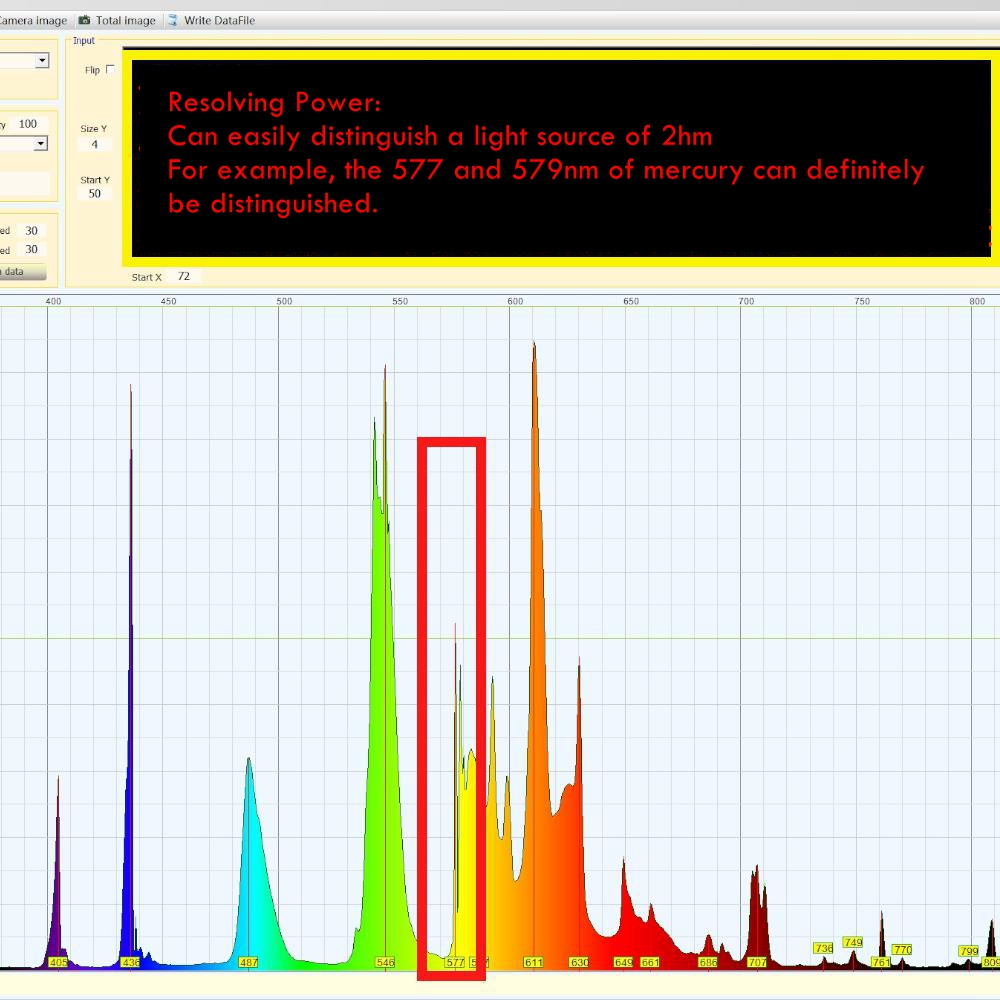Click the Write DataFile icon

pos(173,20)
